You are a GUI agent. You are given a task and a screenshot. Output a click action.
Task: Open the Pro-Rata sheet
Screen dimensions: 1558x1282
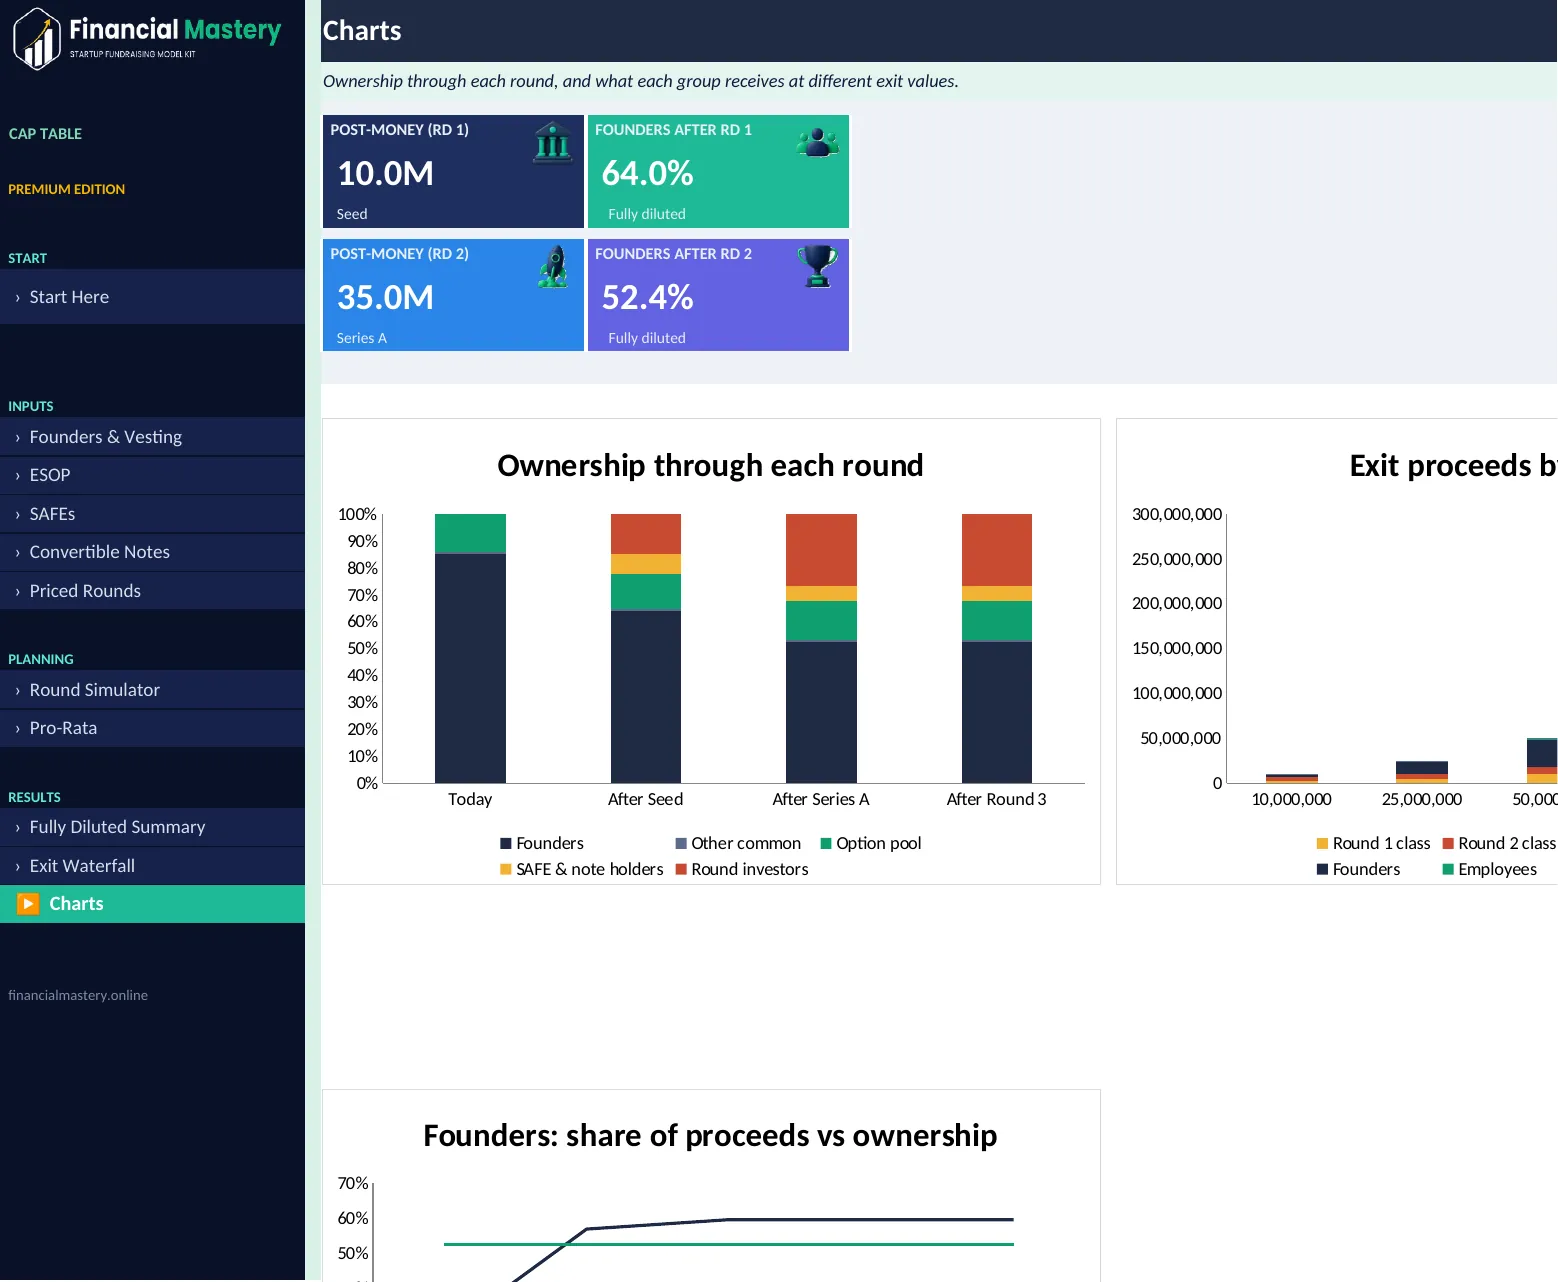tap(152, 728)
